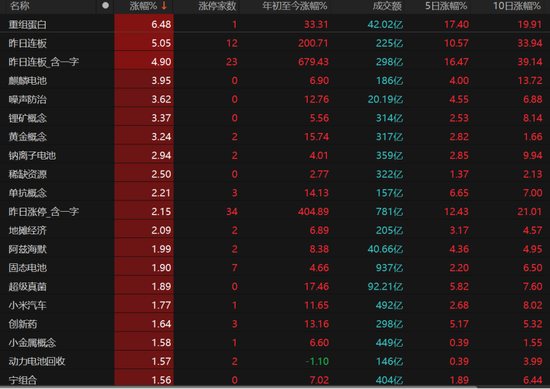Click 10-day gain value 21.01
Viewport: 550px width, 389px height.
[530, 212]
